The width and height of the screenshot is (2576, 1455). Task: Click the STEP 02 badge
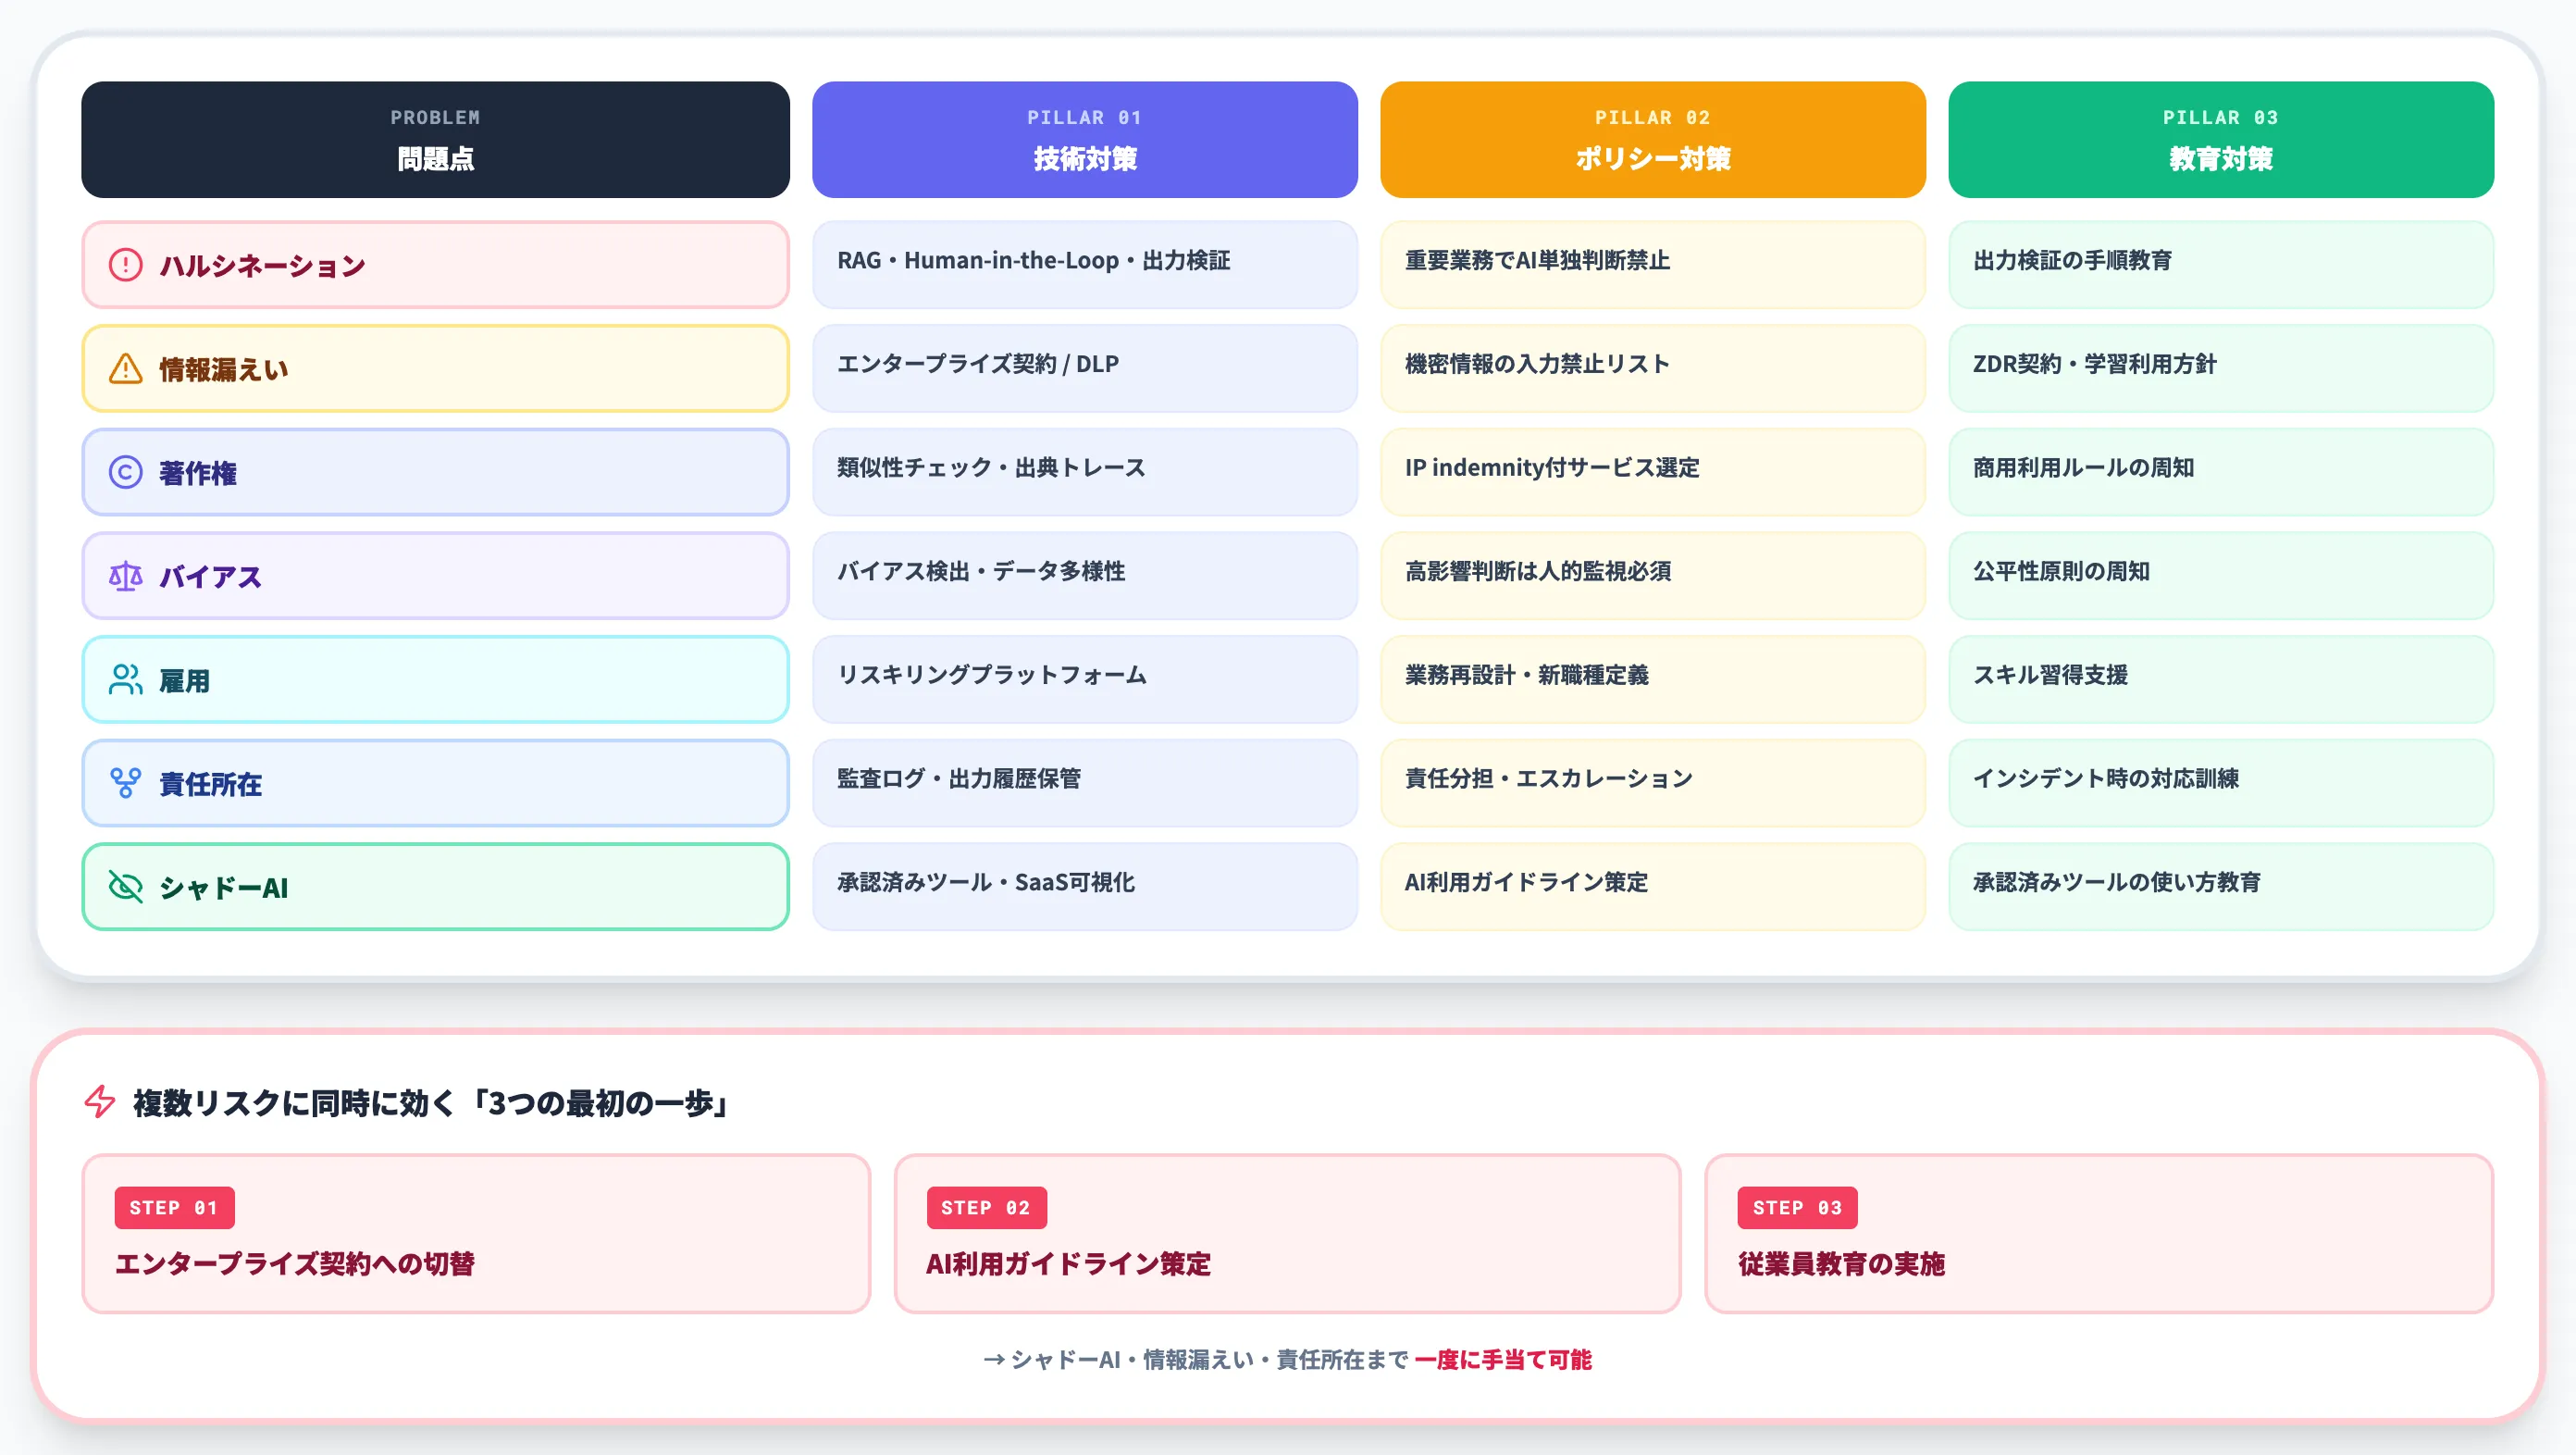click(x=986, y=1208)
